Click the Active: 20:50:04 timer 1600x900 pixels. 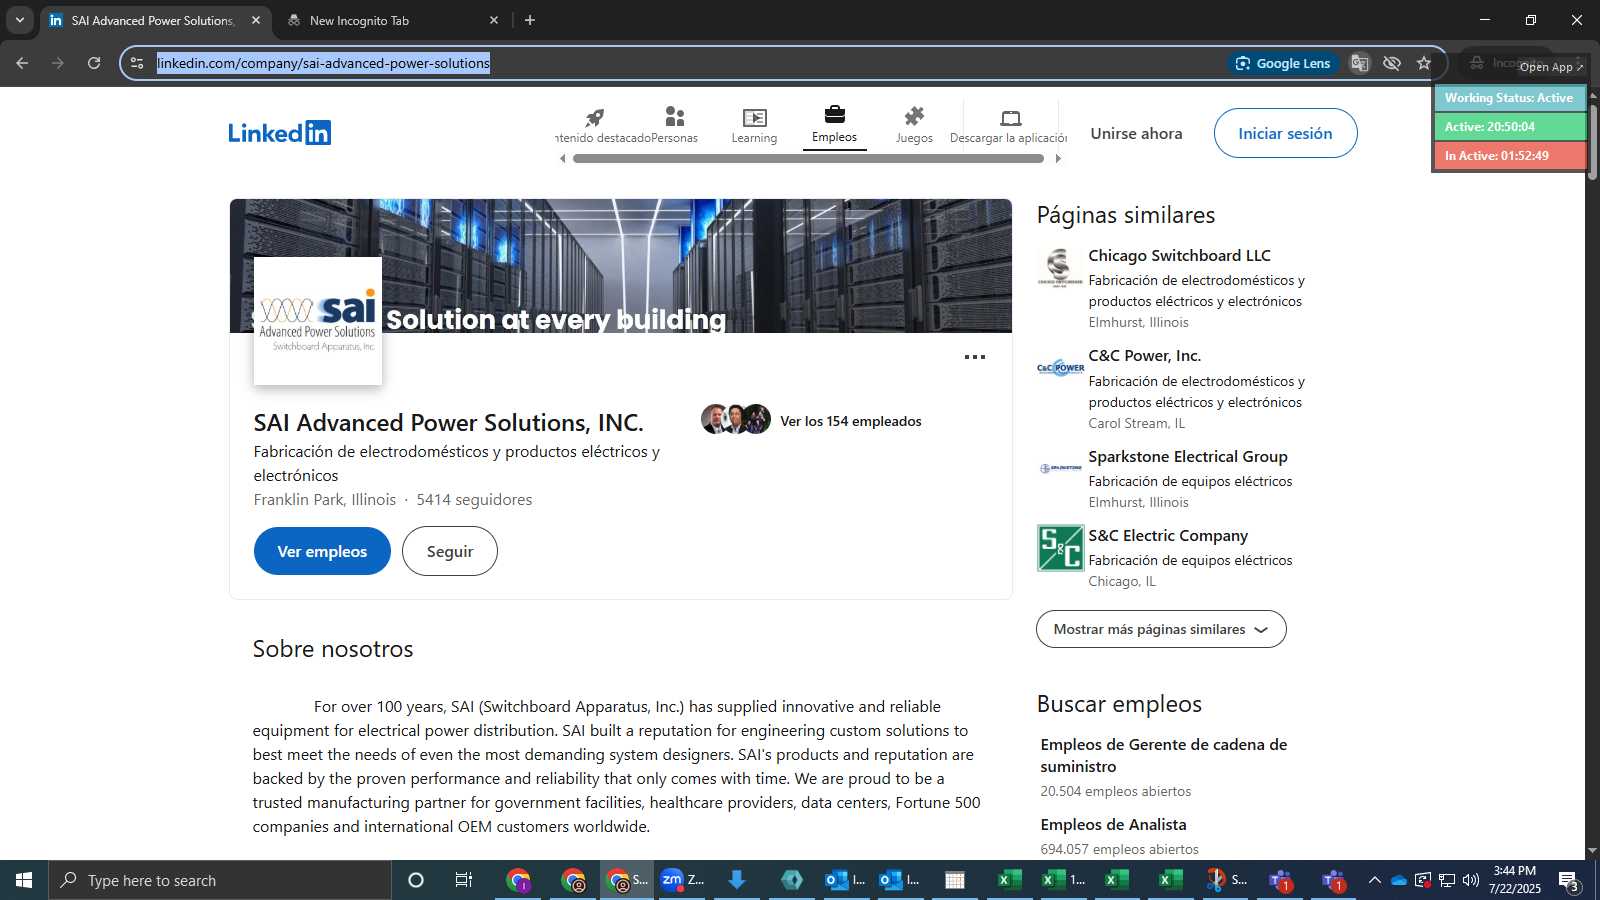click(x=1509, y=127)
